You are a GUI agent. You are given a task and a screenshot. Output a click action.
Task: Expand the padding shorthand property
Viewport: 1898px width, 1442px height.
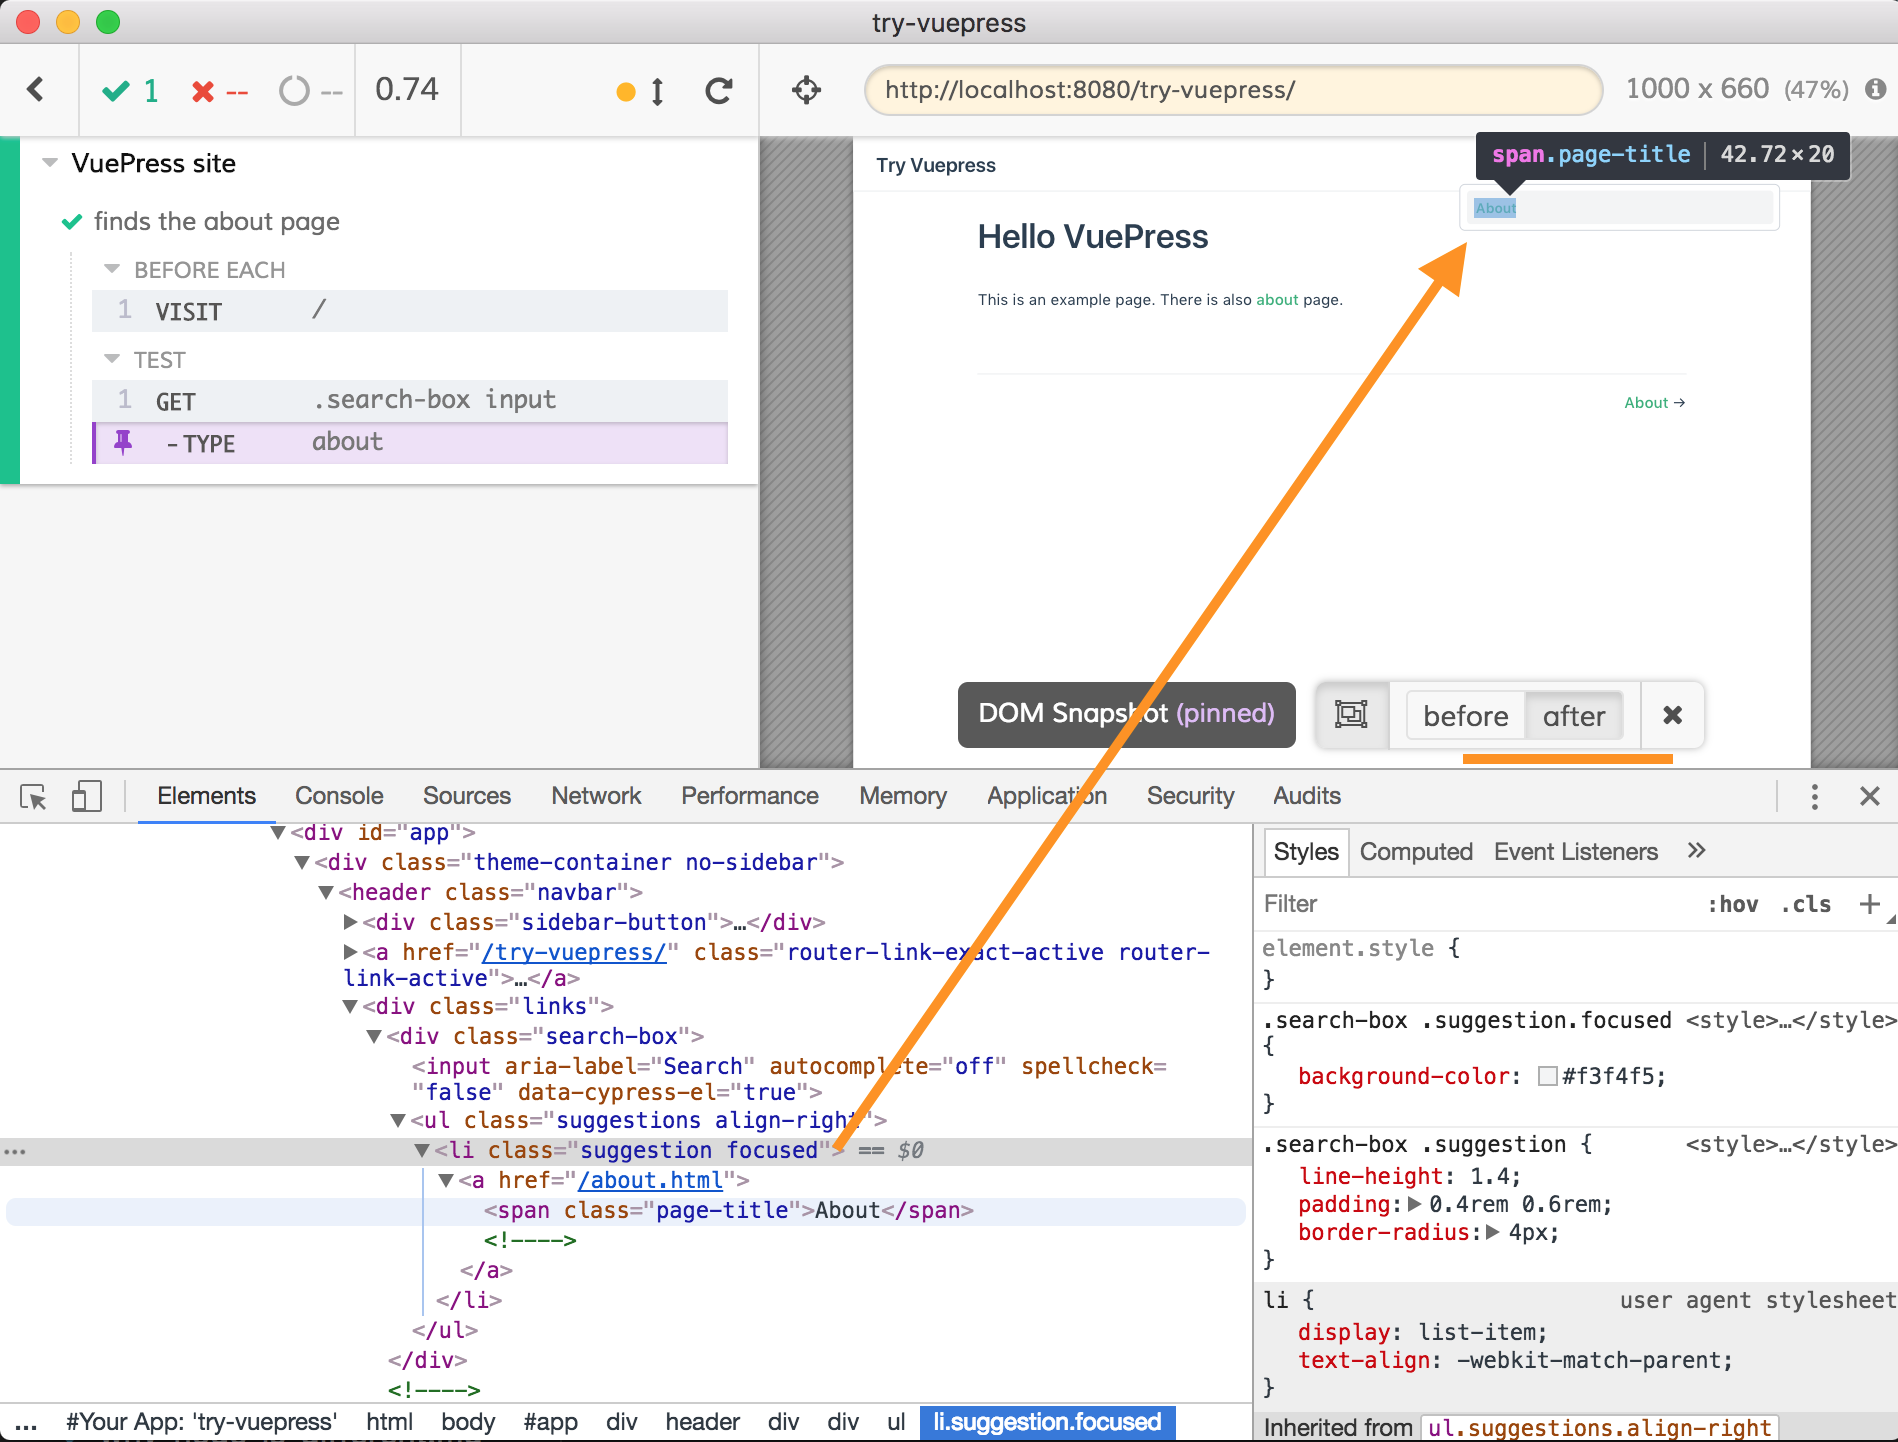(1414, 1204)
